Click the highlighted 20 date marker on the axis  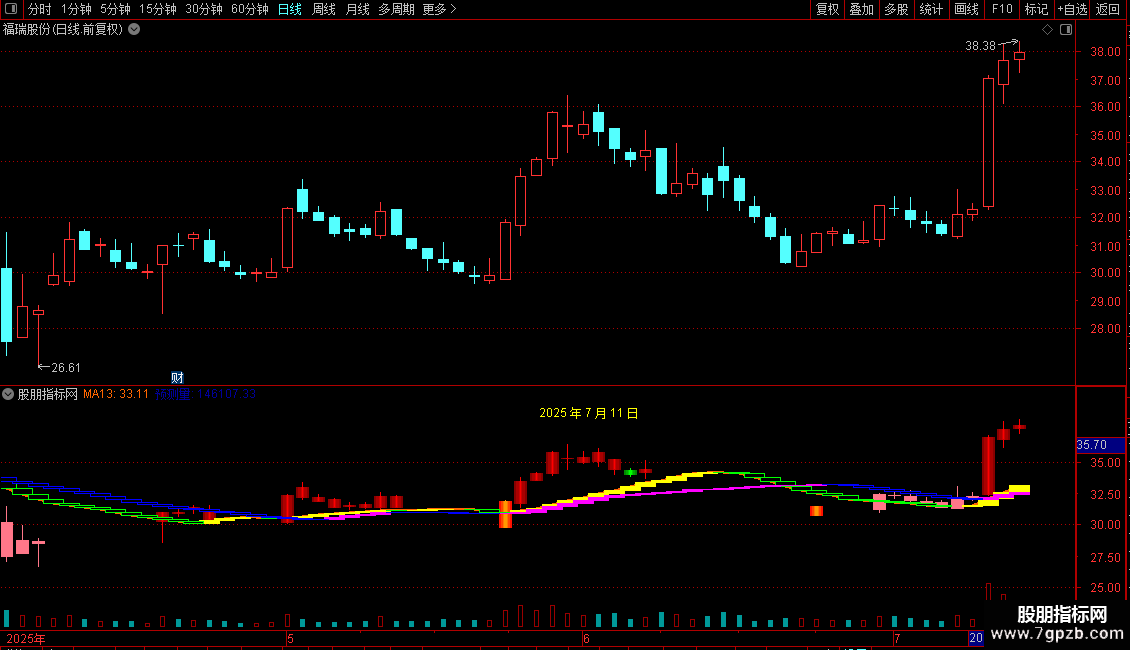point(976,638)
